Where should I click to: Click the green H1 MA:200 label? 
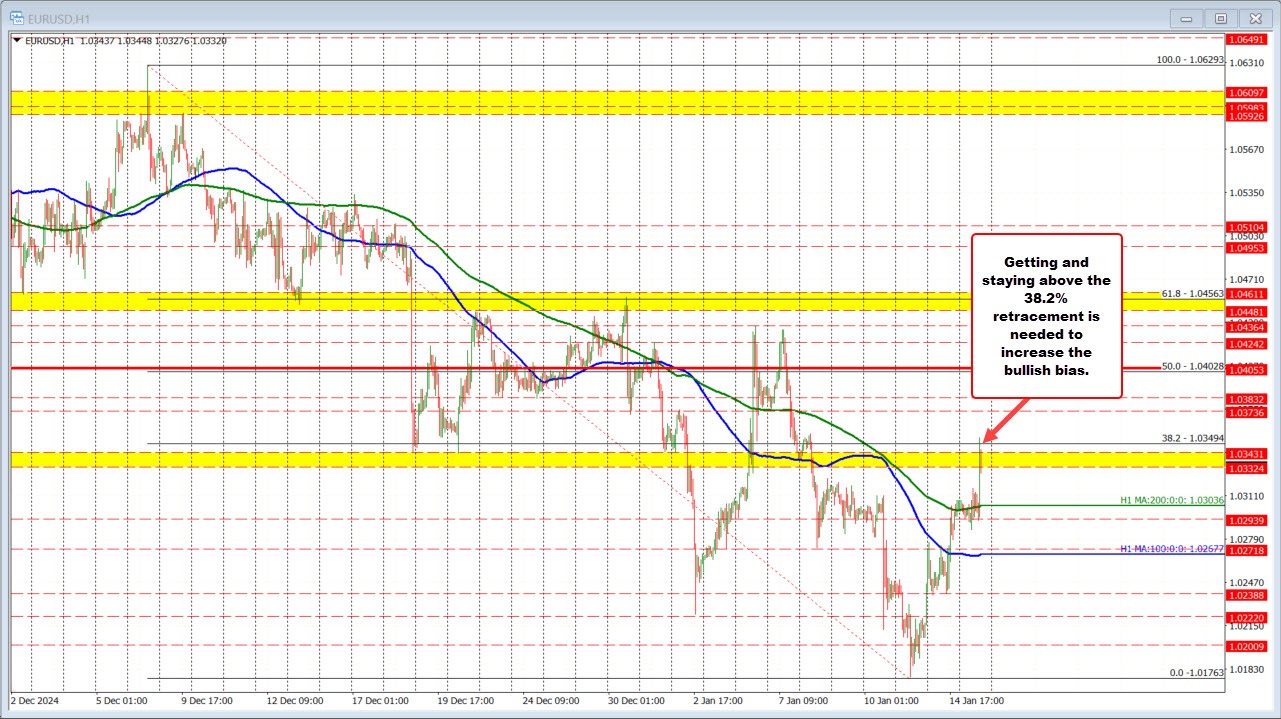coord(1170,499)
